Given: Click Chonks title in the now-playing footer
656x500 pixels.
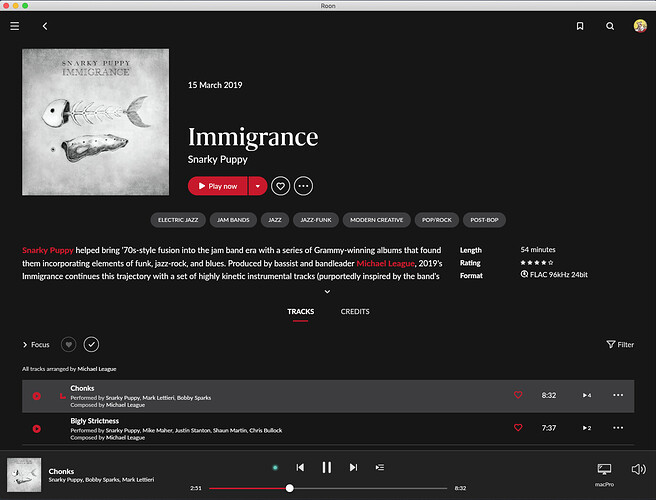Looking at the screenshot, I should tap(61, 471).
